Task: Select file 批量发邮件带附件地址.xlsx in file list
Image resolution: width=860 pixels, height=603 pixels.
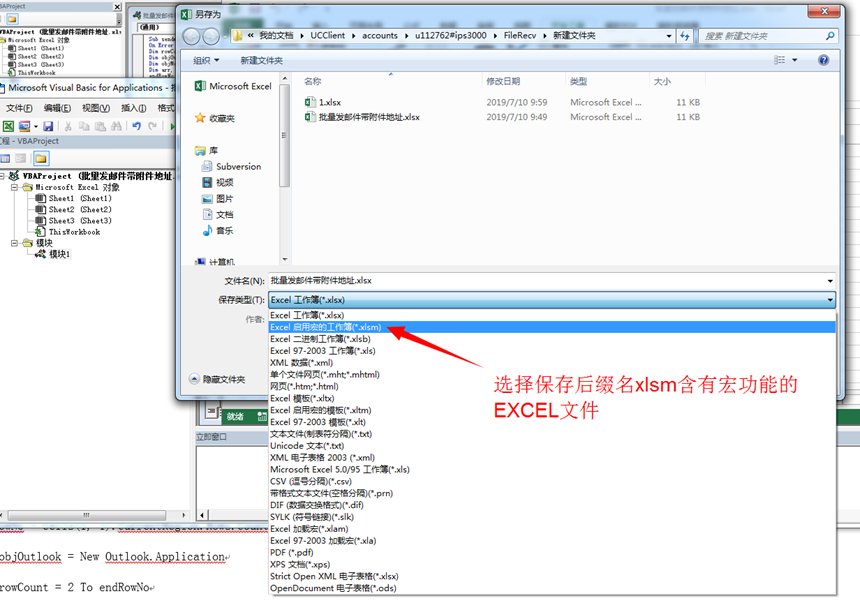Action: [363, 117]
